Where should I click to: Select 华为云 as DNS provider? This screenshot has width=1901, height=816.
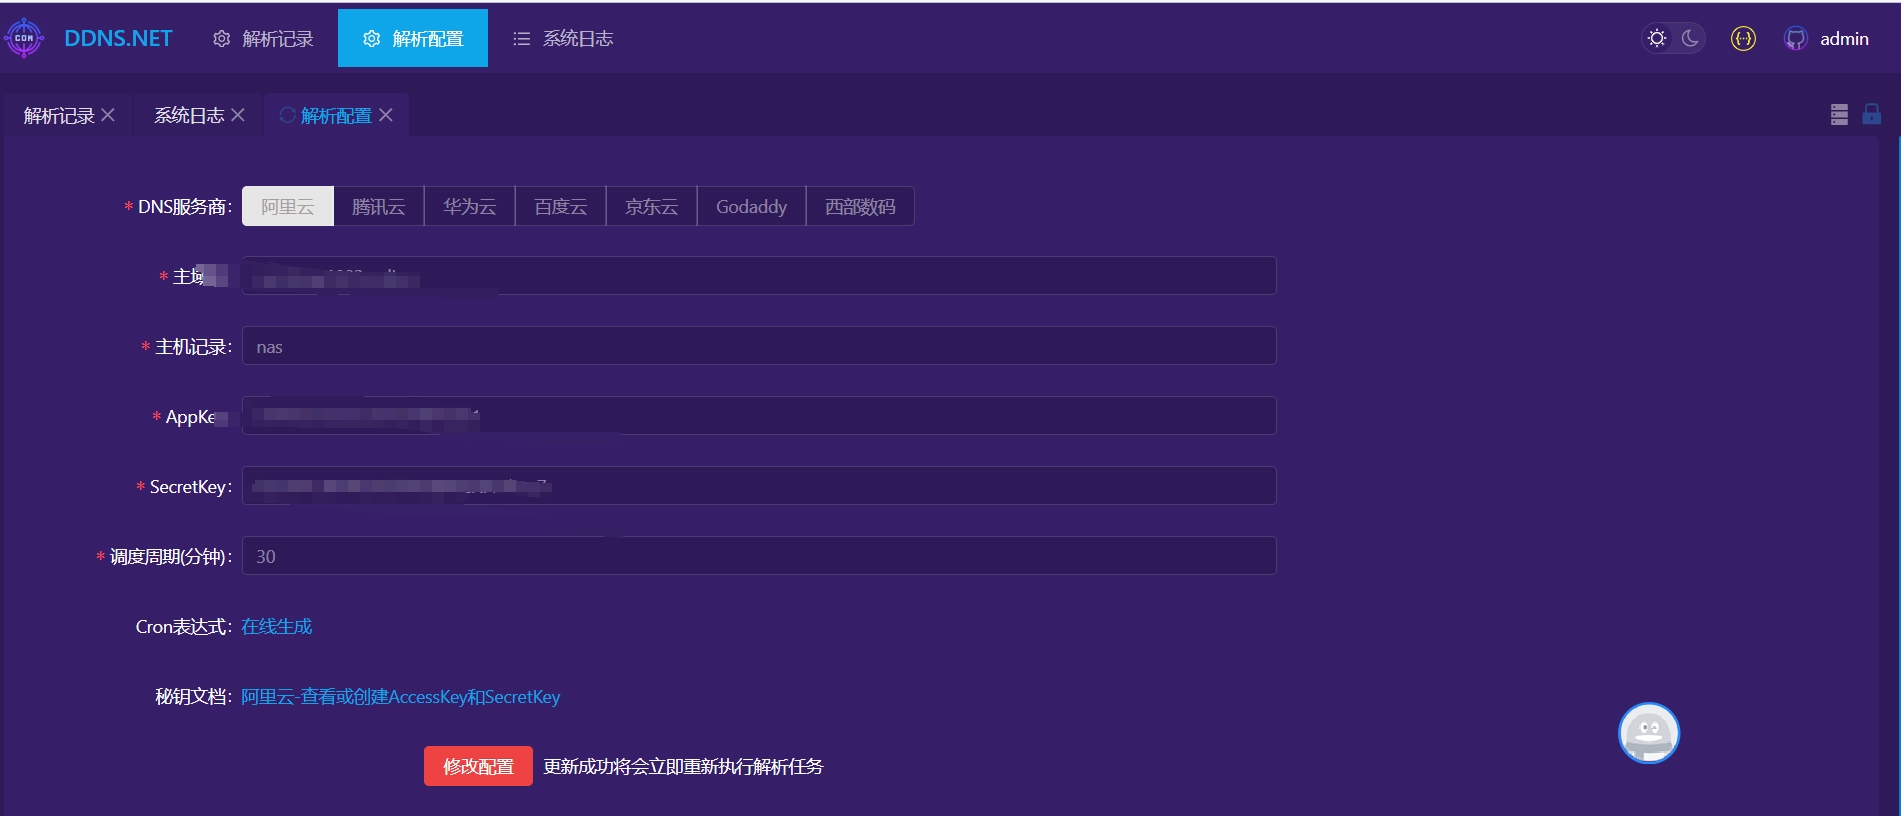pos(470,206)
